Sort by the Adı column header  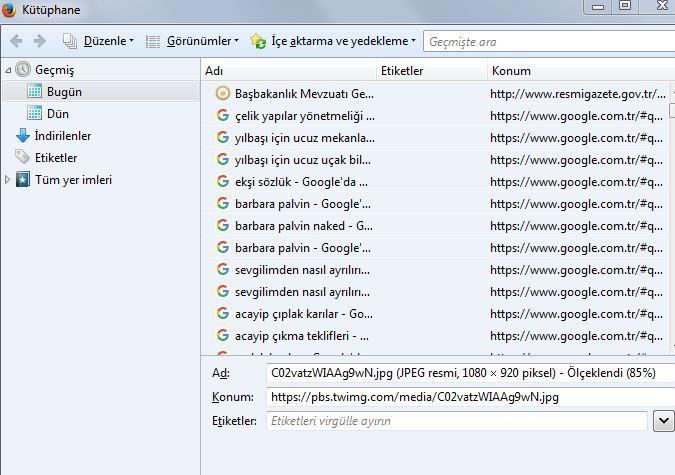289,71
